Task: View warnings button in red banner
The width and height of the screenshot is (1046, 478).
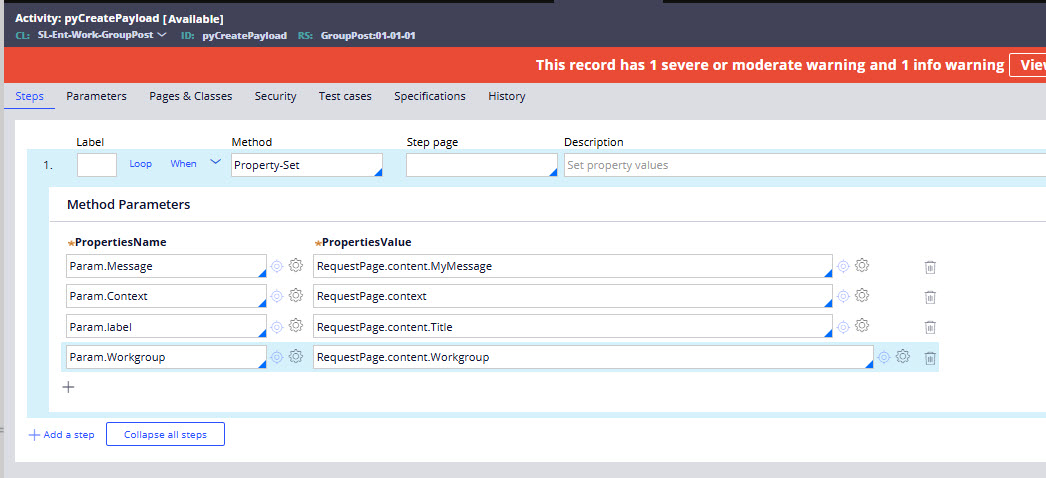Action: pyautogui.click(x=1027, y=65)
